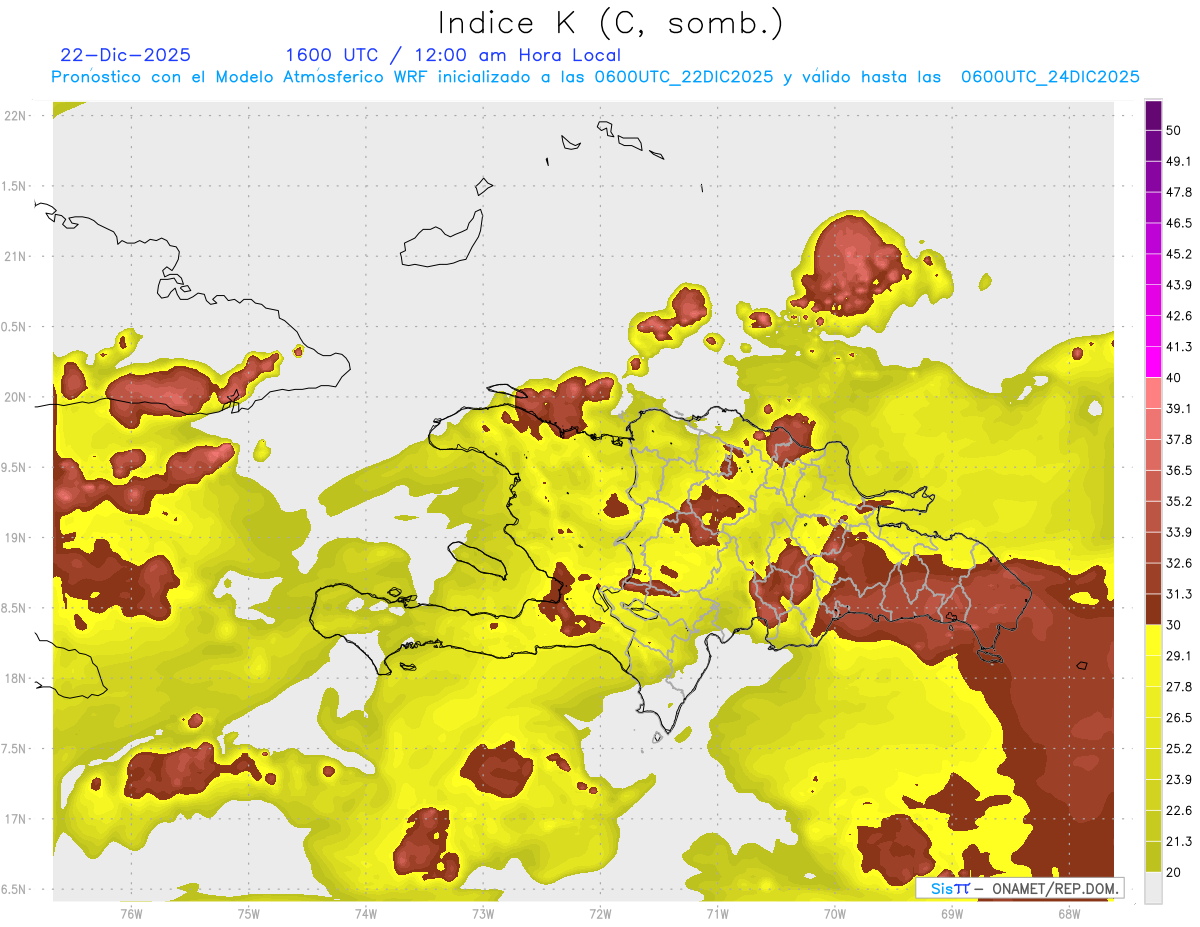Click the 21N latitude label
The image size is (1200, 927).
pyautogui.click(x=16, y=256)
